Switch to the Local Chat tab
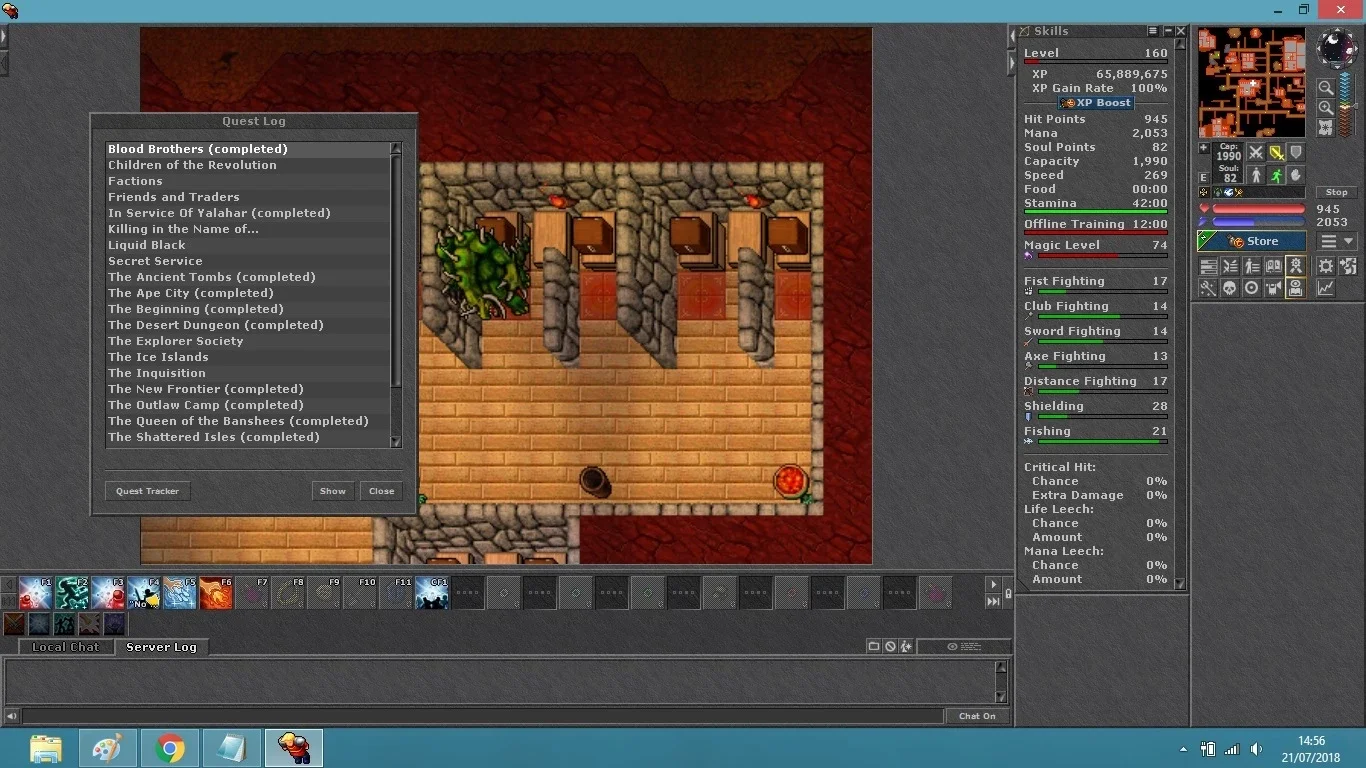This screenshot has width=1366, height=768. (66, 647)
